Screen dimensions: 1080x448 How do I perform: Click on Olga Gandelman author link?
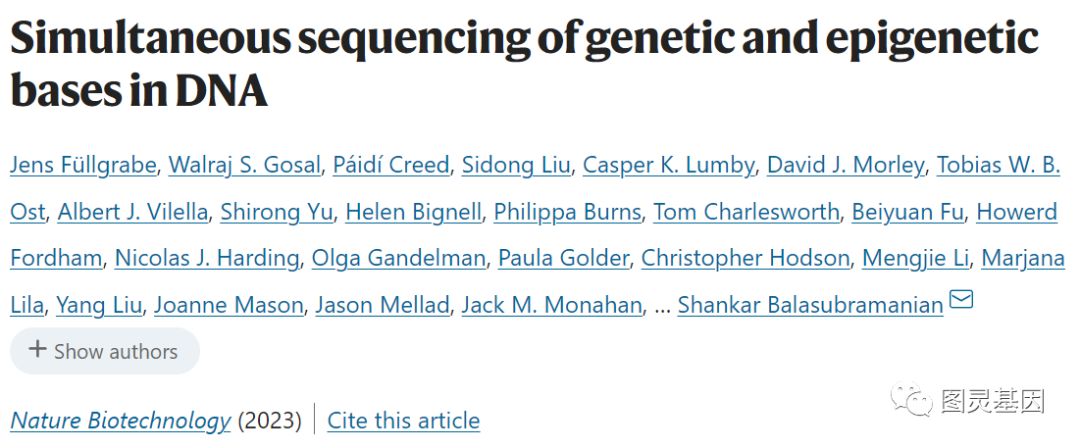pyautogui.click(x=399, y=258)
